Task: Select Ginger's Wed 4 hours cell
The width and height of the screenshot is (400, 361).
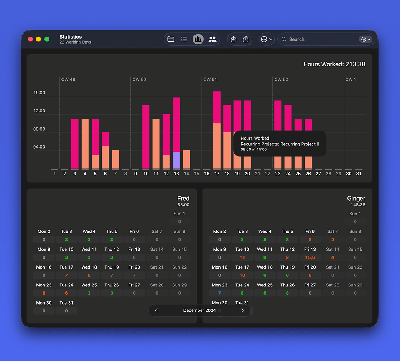Action: pos(265,239)
